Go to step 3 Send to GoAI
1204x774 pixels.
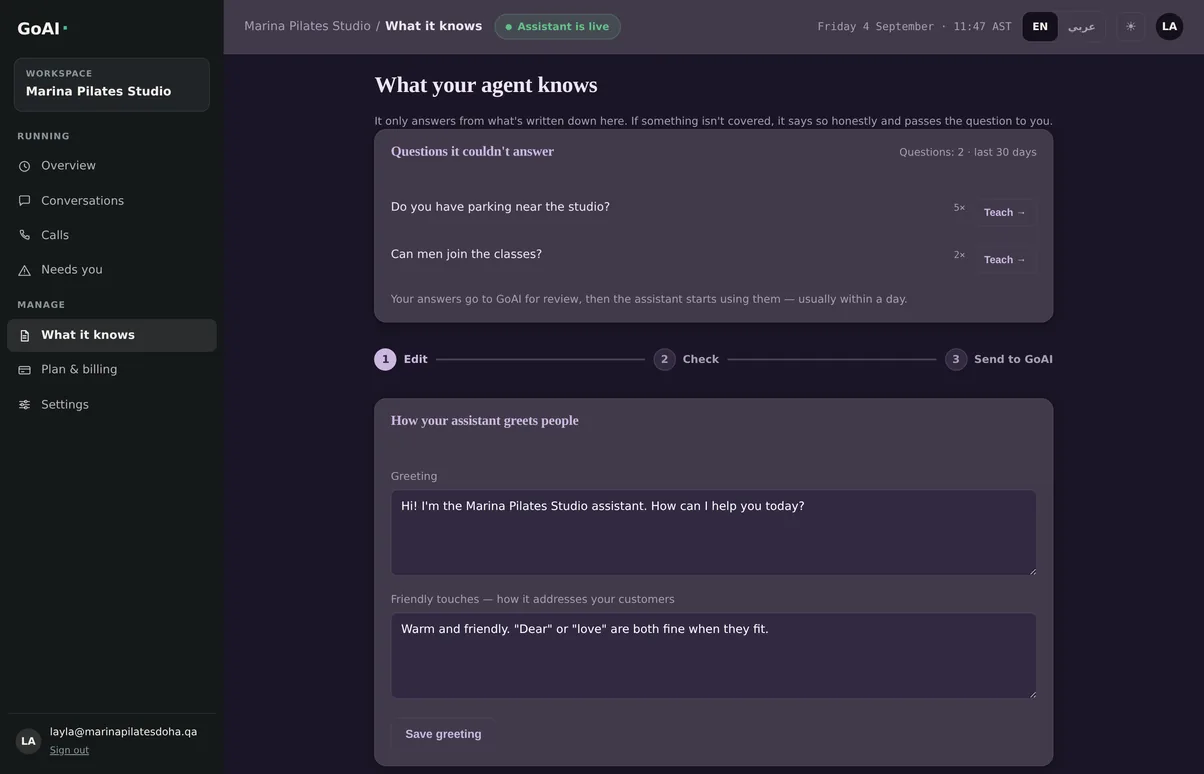click(x=999, y=359)
